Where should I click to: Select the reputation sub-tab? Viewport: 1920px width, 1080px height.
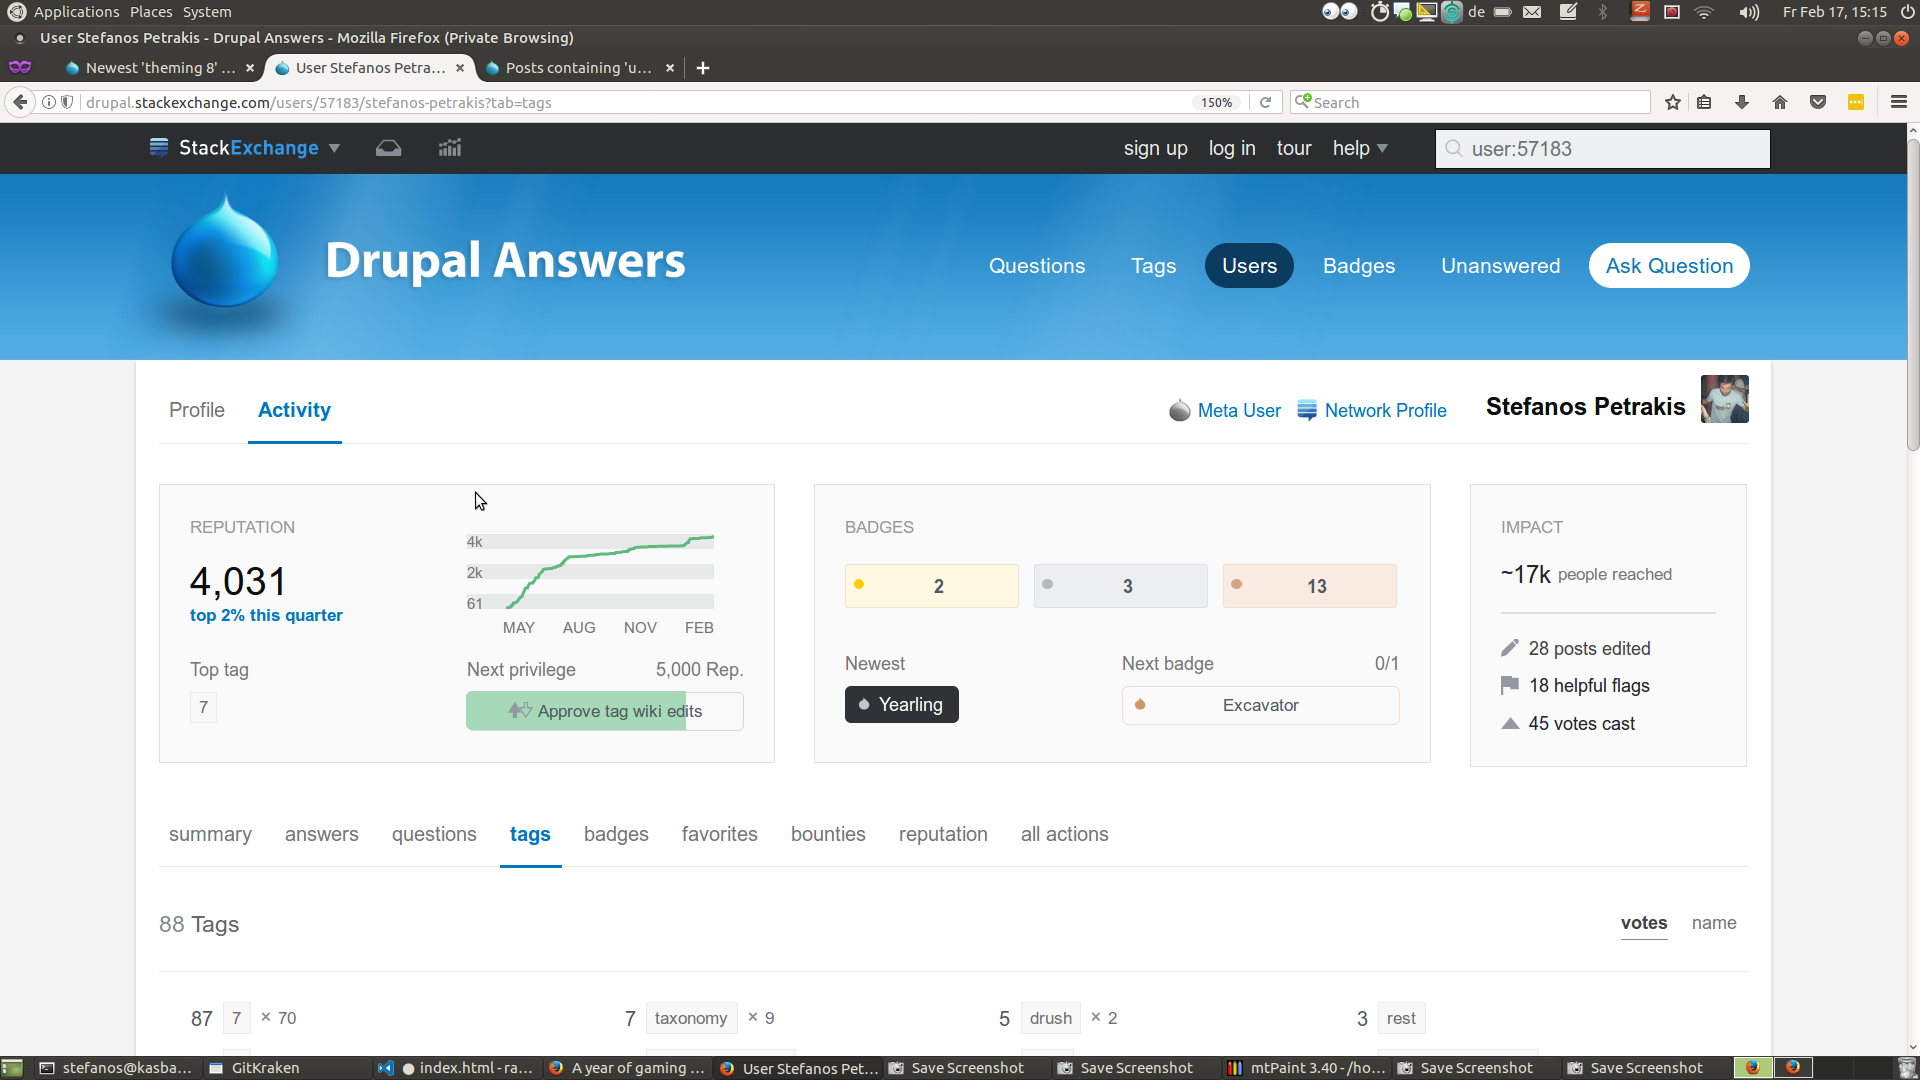pos(943,834)
